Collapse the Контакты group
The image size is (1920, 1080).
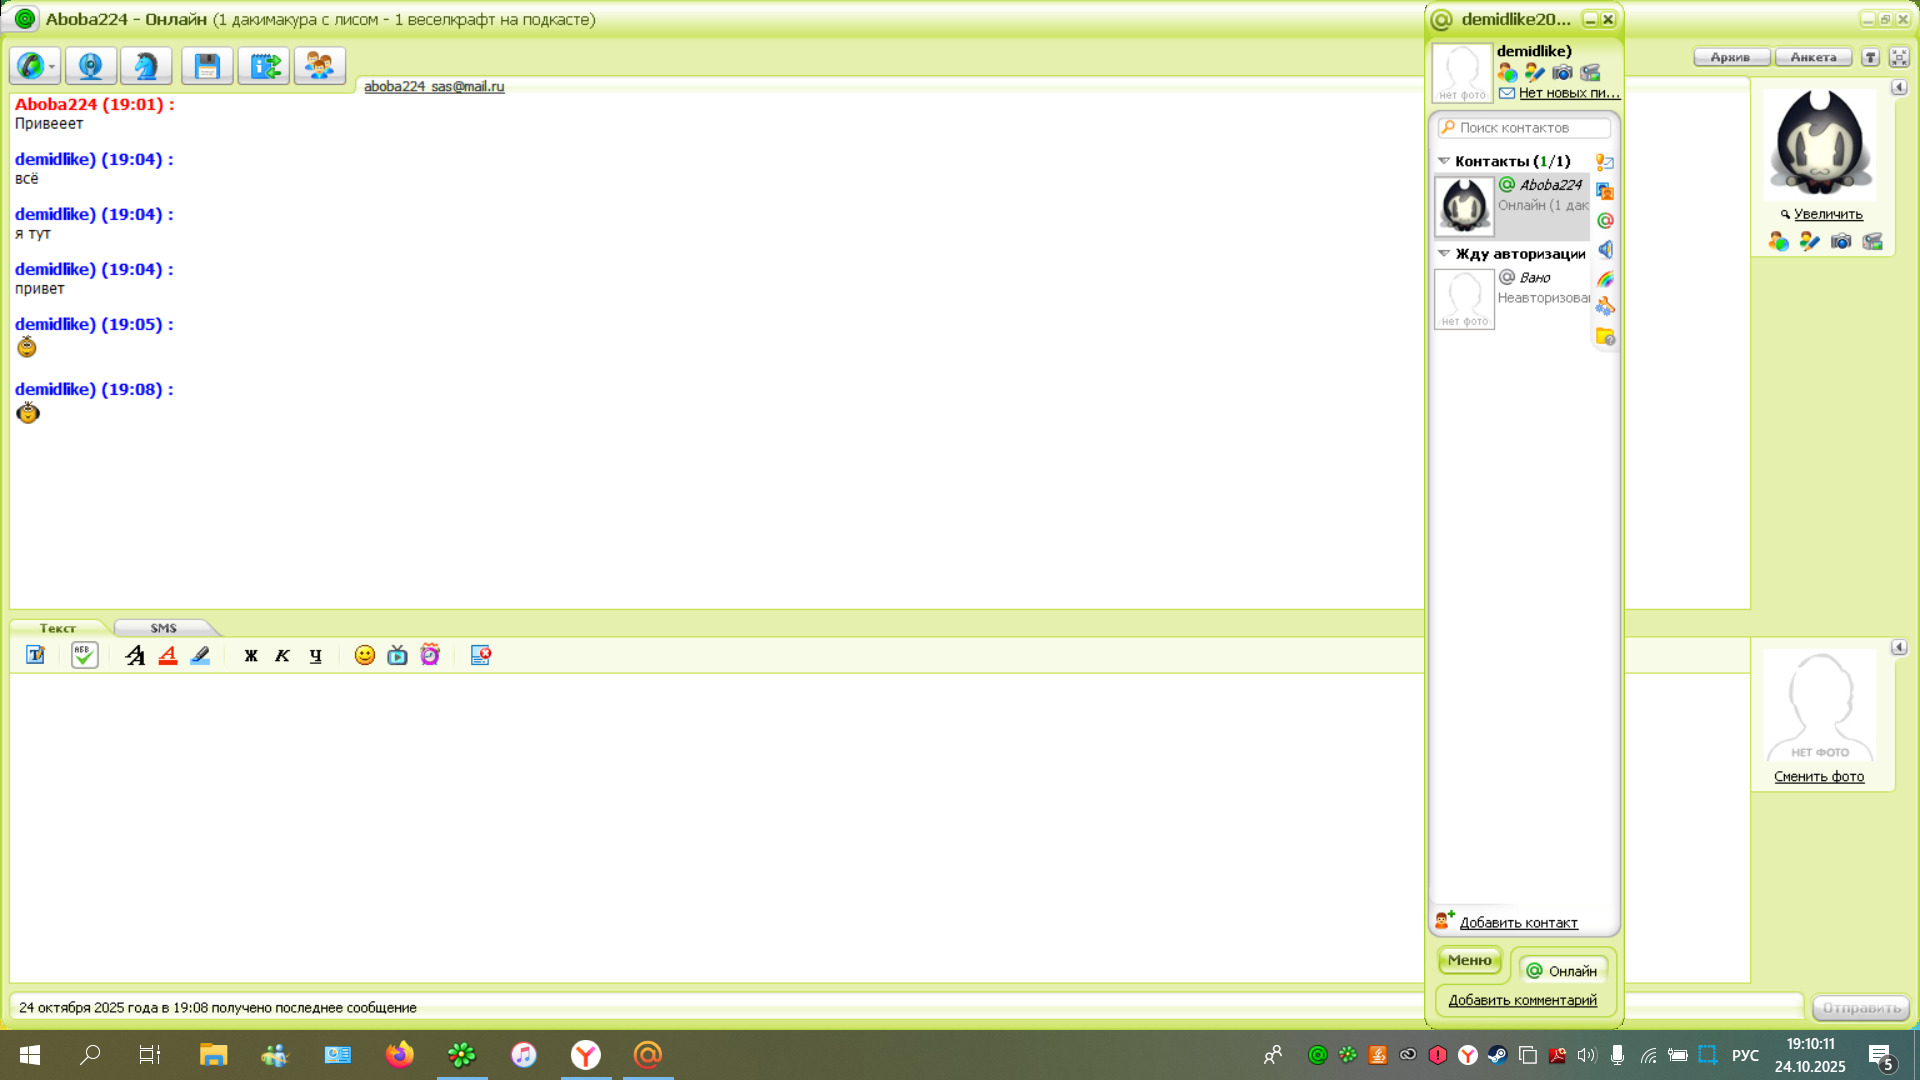click(1443, 161)
